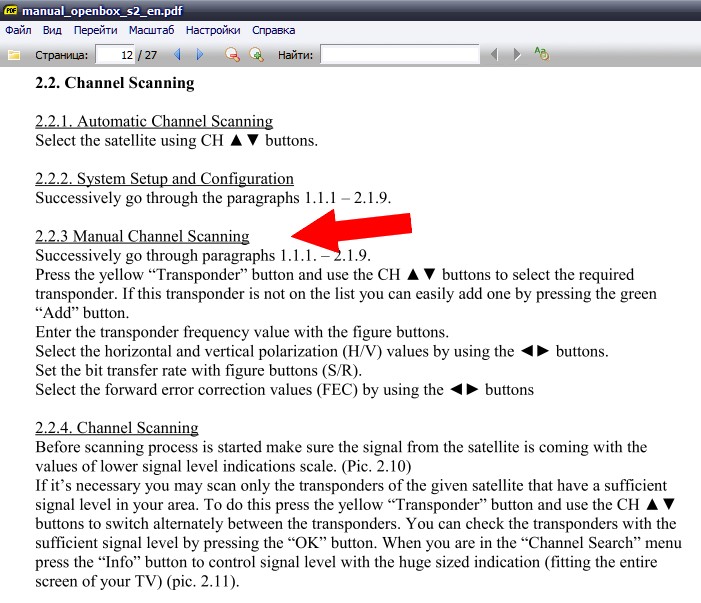Click the line 'Select the satellite using CH'

pos(177,141)
